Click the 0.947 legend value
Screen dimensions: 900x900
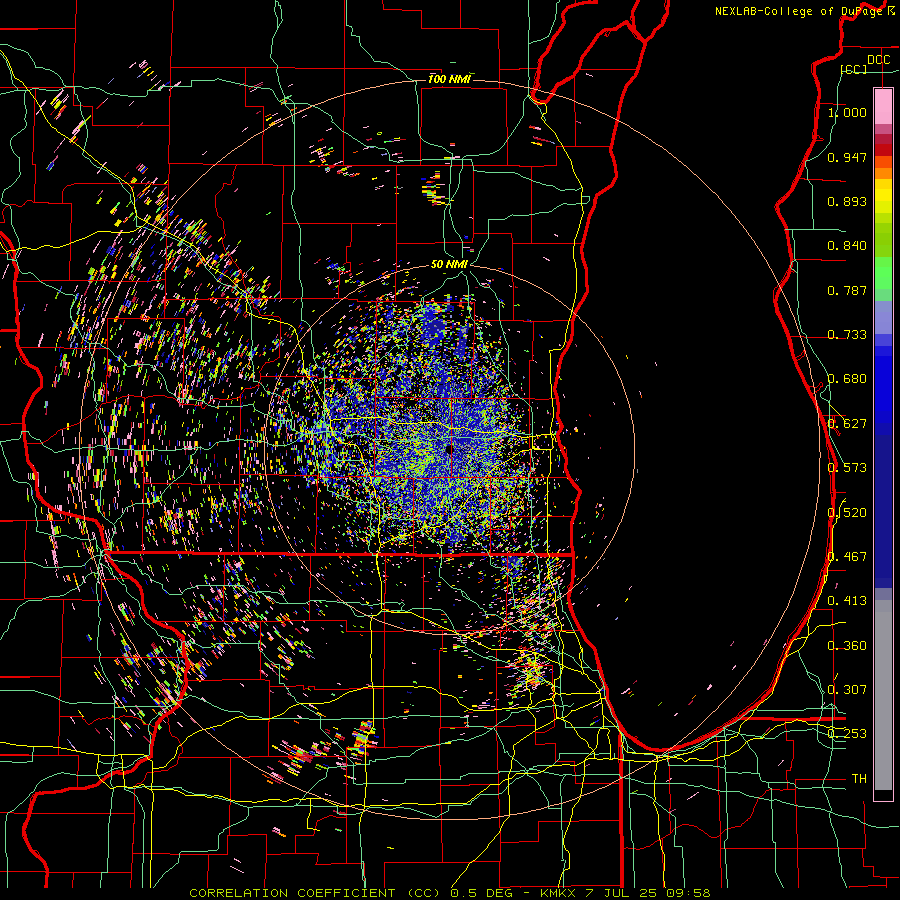[847, 157]
